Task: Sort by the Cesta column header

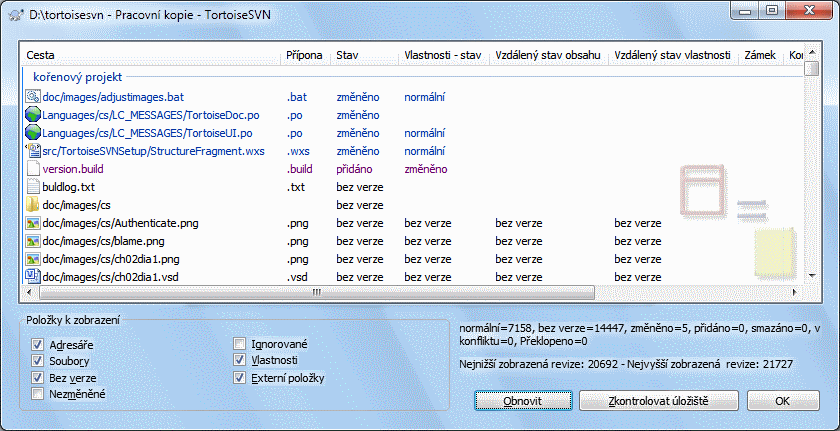Action: click(152, 55)
